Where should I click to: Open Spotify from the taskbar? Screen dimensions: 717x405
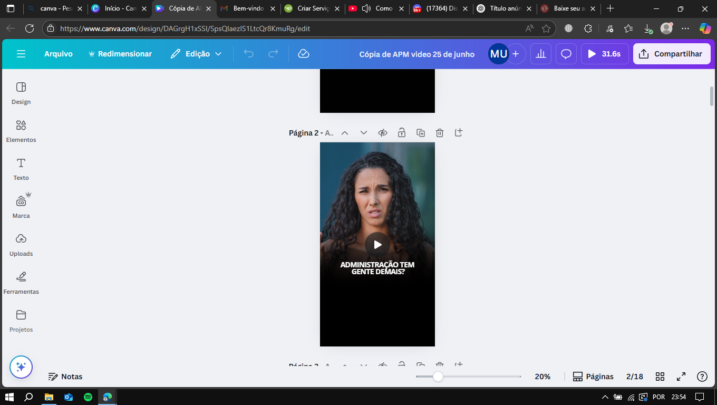88,397
